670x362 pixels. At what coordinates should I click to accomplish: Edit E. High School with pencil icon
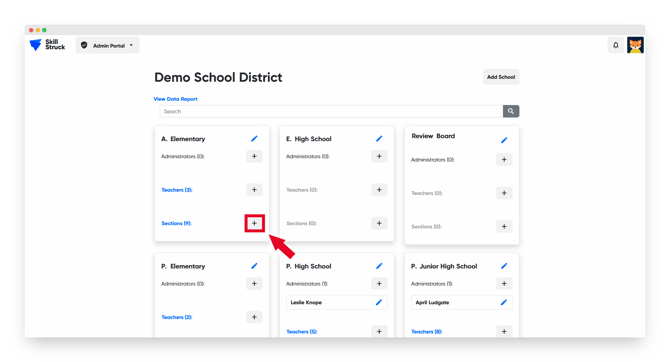tap(379, 138)
